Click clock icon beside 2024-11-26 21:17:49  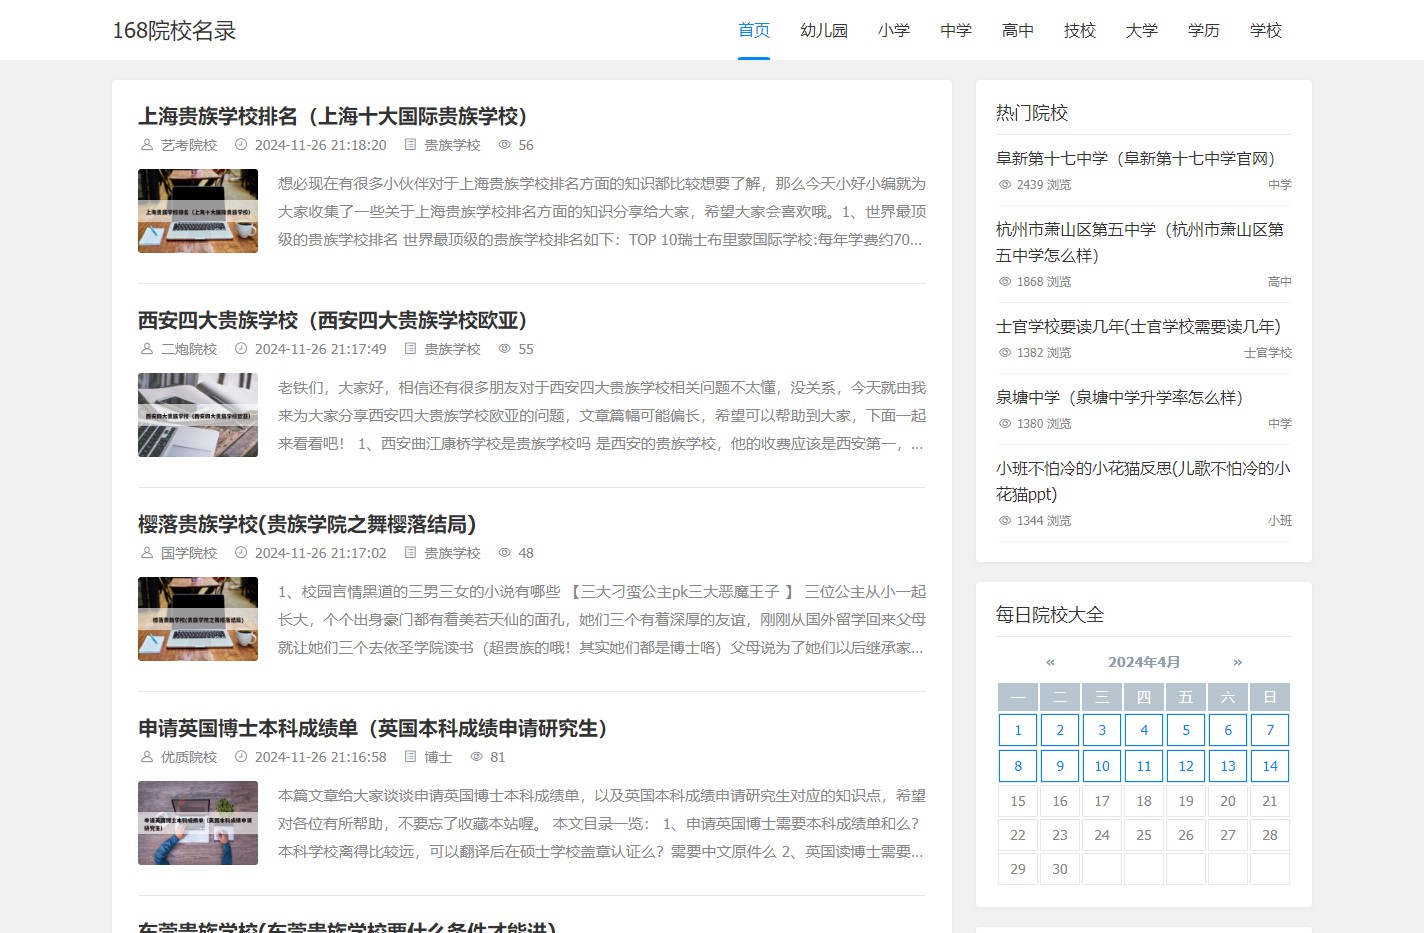pos(241,349)
